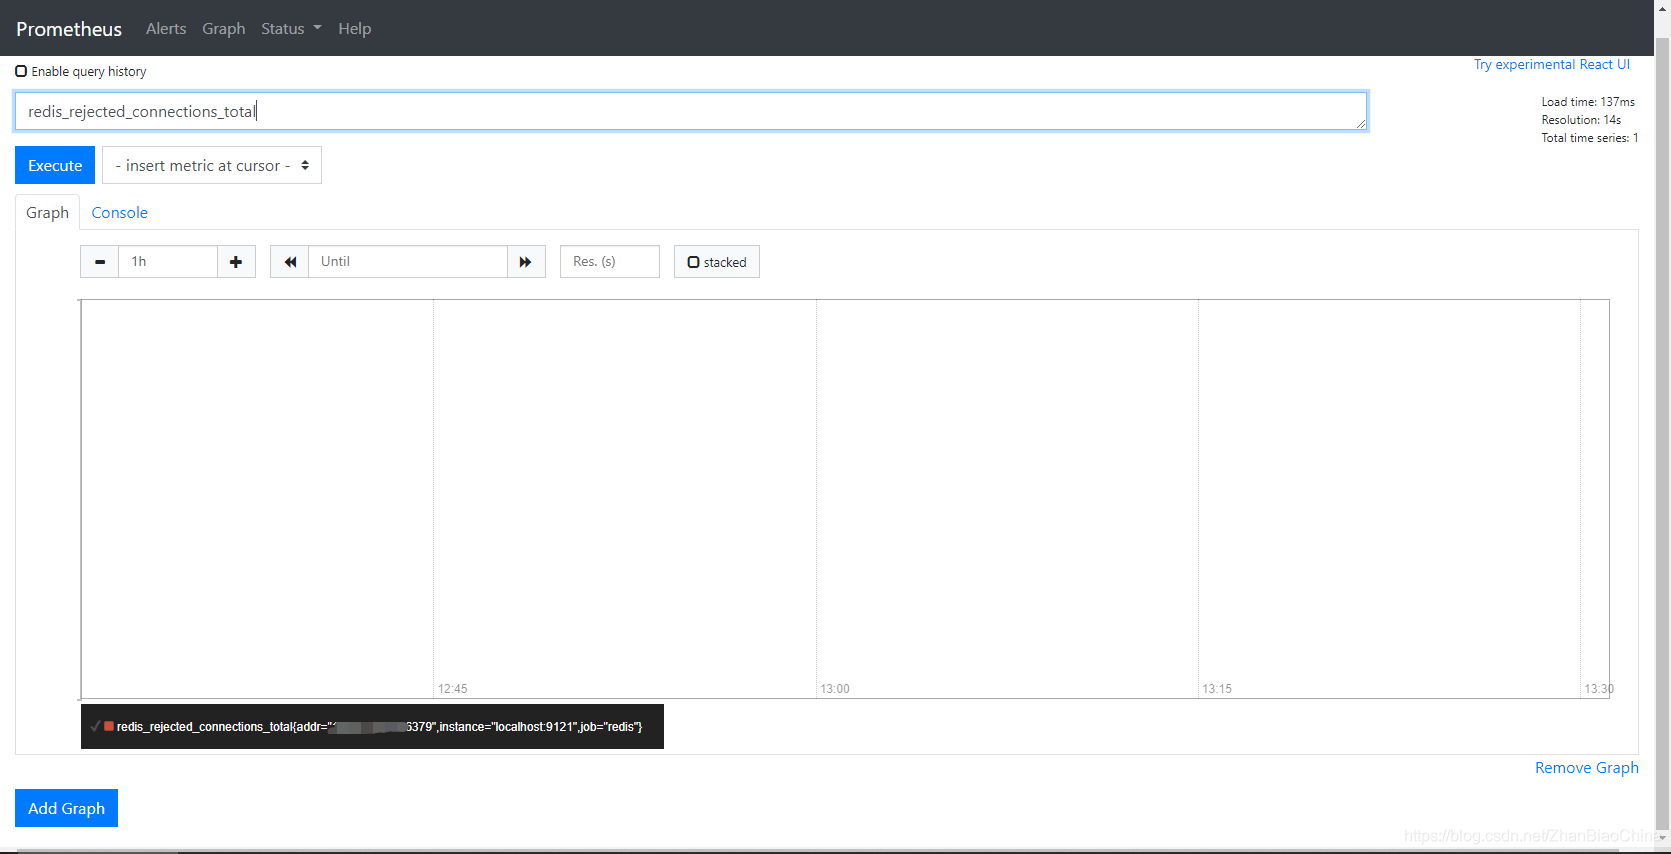Increase the time range with plus button
This screenshot has width=1671, height=854.
[236, 262]
